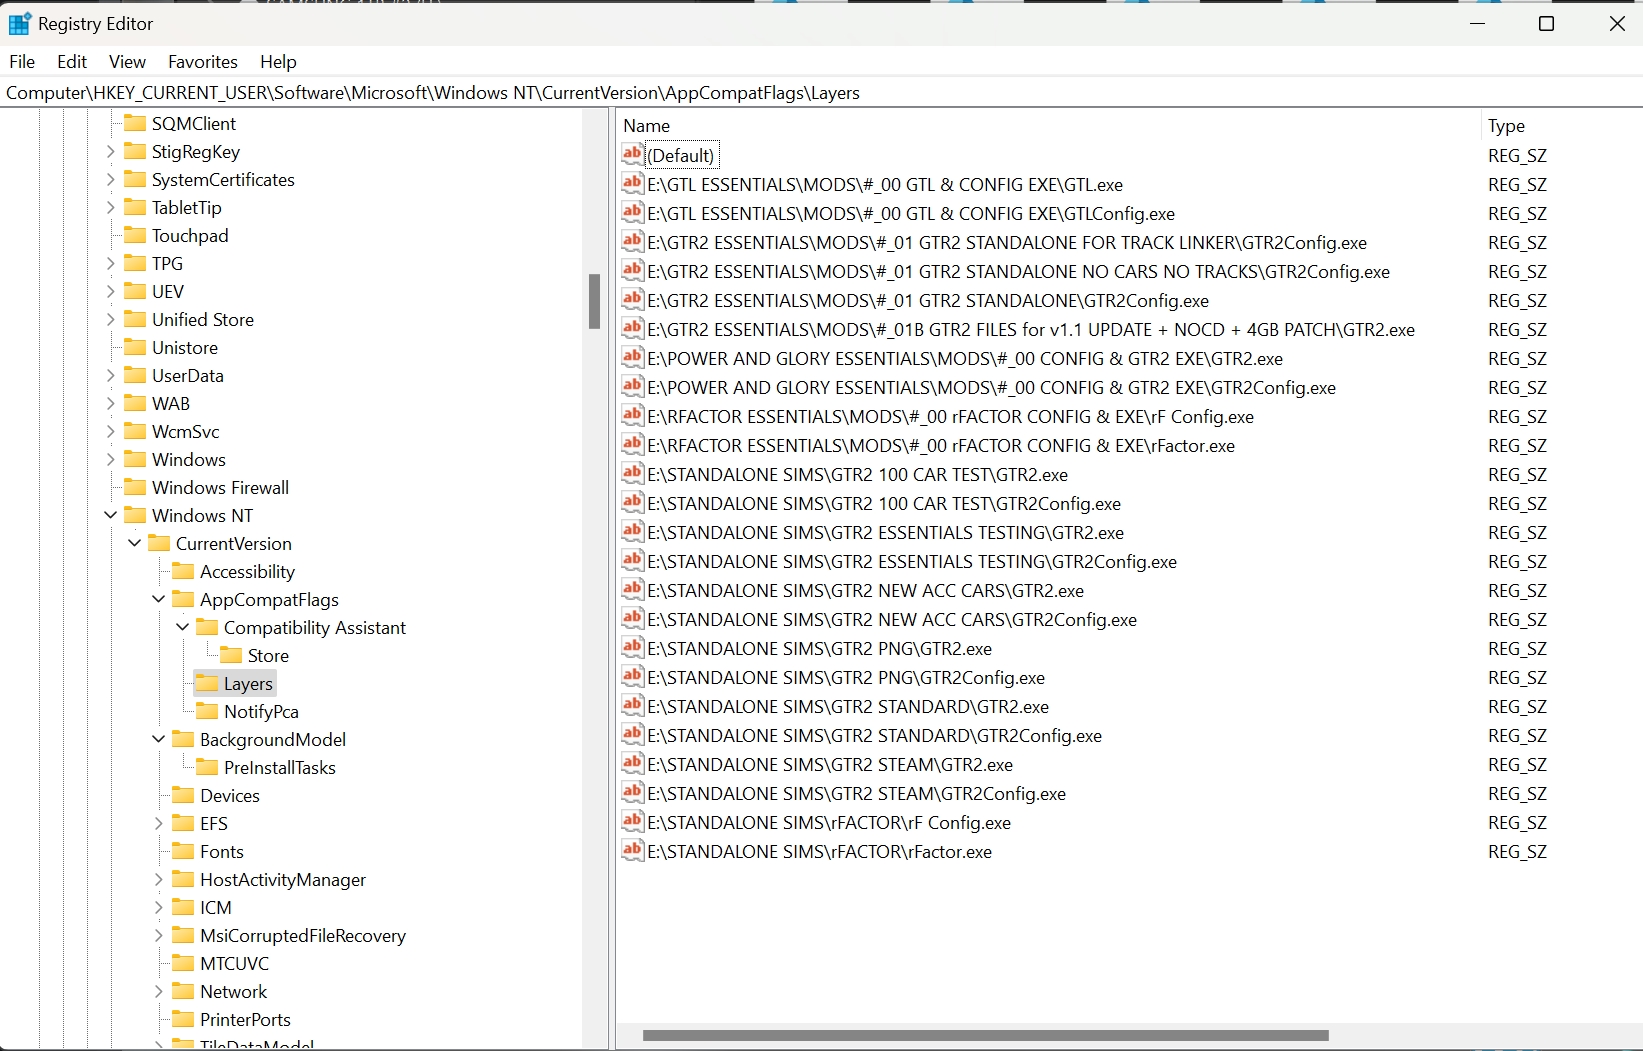This screenshot has width=1643, height=1051.
Task: Collapse the AppCompatFlags key
Action: coord(158,599)
